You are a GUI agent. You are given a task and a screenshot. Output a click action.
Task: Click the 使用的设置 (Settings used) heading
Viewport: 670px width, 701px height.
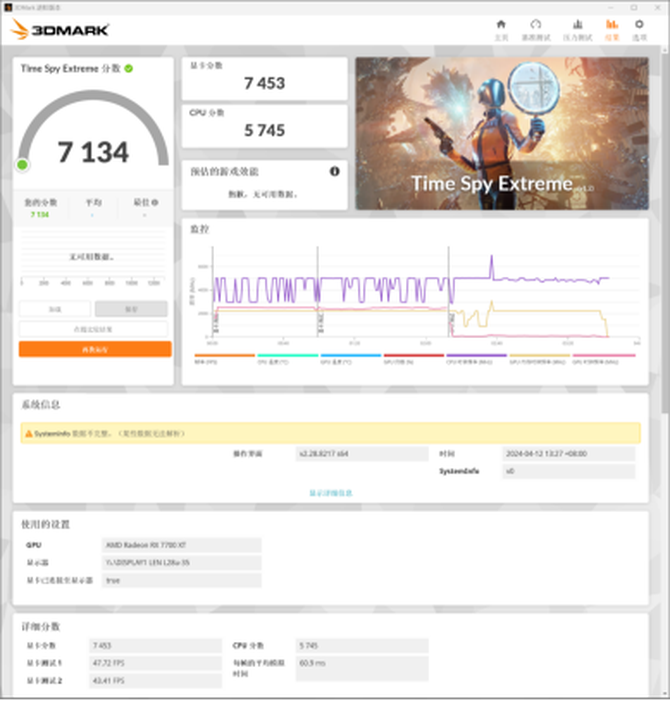[46, 524]
